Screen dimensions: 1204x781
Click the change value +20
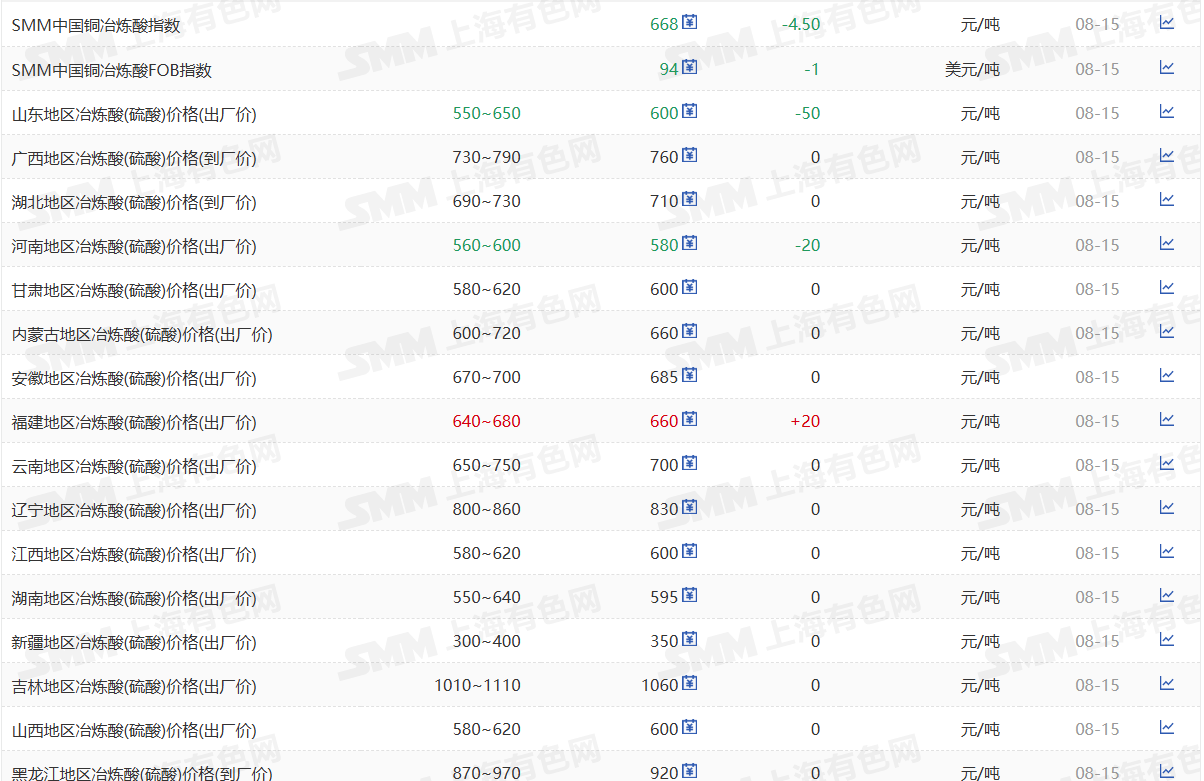(805, 421)
